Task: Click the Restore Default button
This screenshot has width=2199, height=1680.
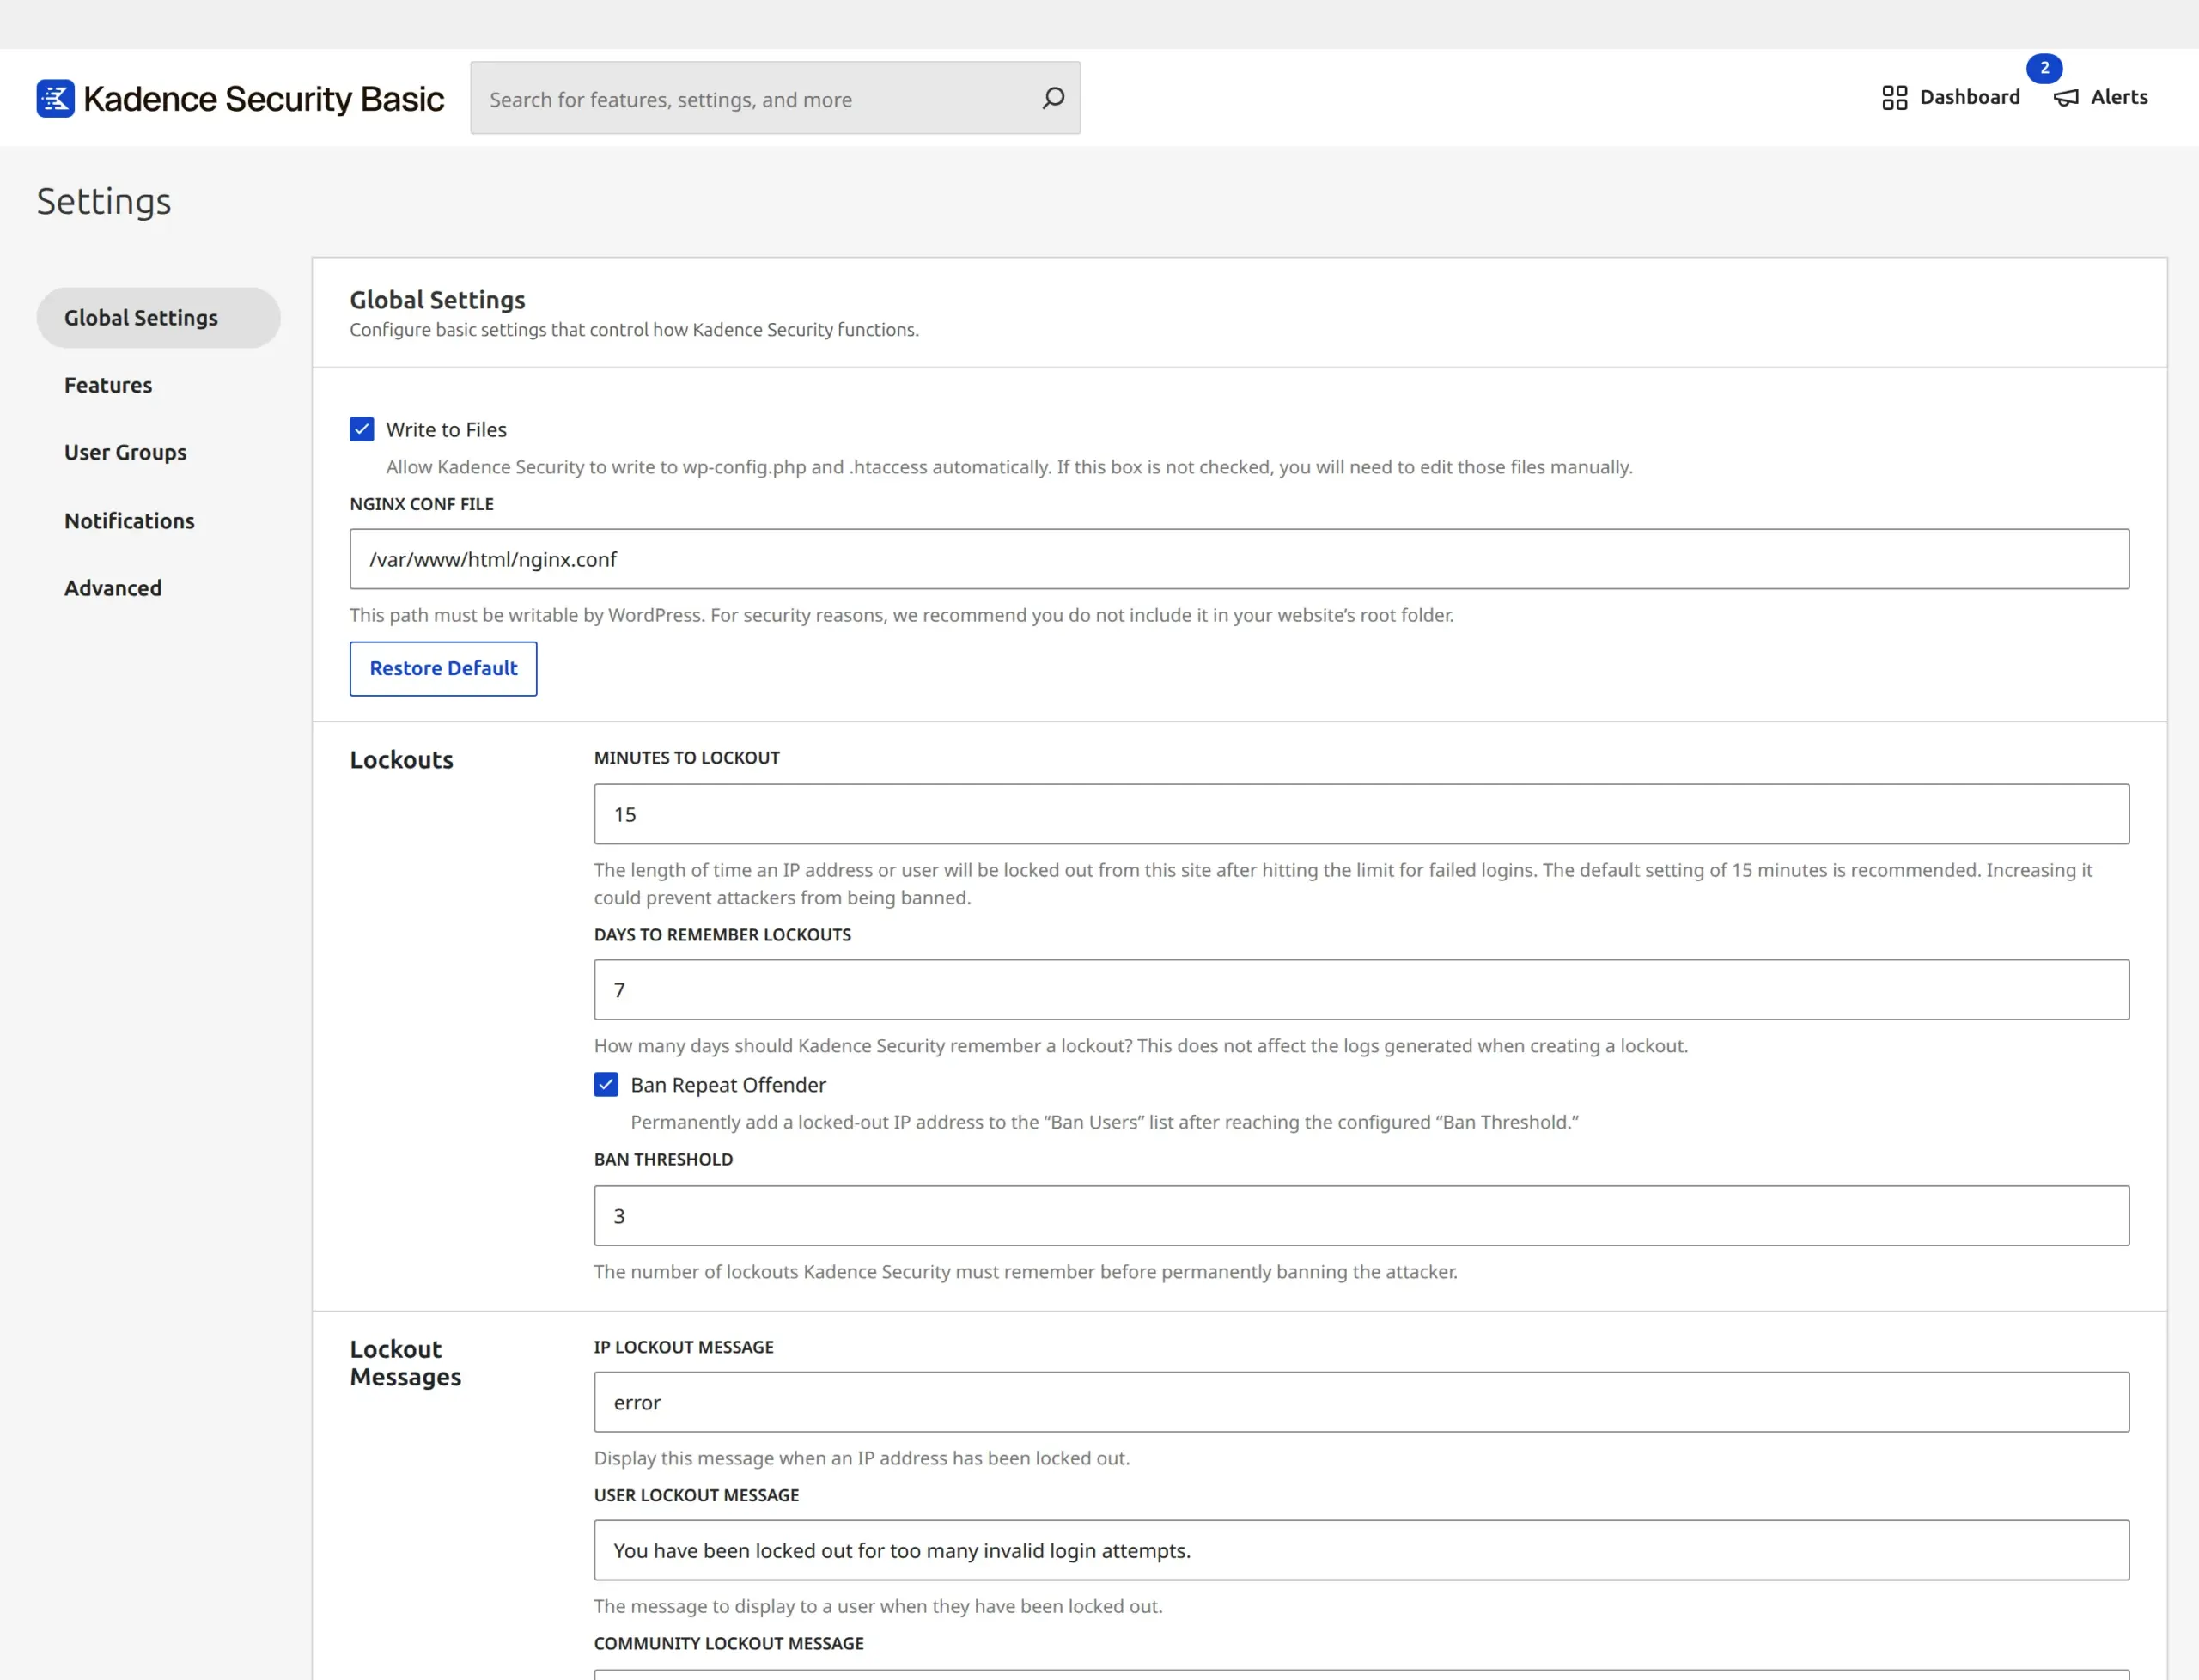Action: [x=443, y=668]
